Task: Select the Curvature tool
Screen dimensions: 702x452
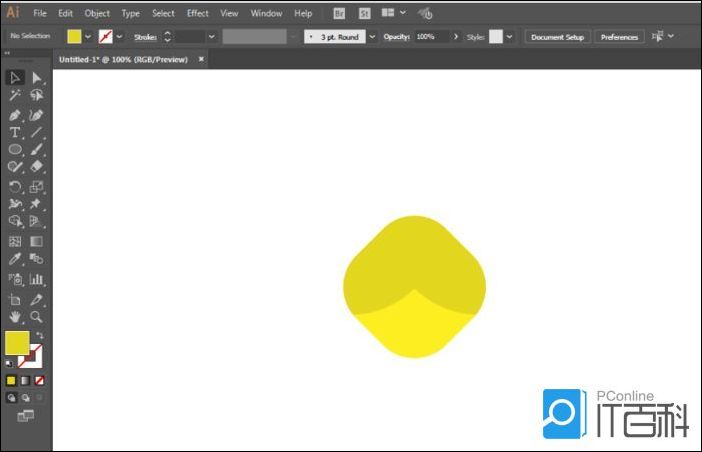Action: [x=37, y=115]
